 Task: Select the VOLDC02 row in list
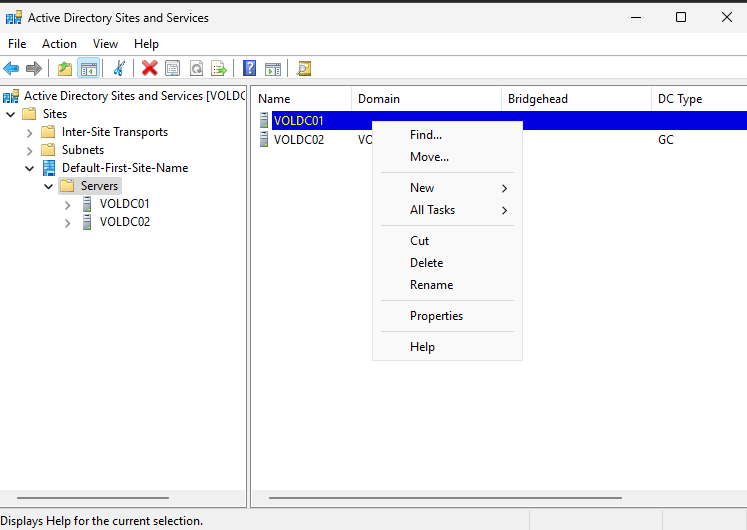(299, 140)
